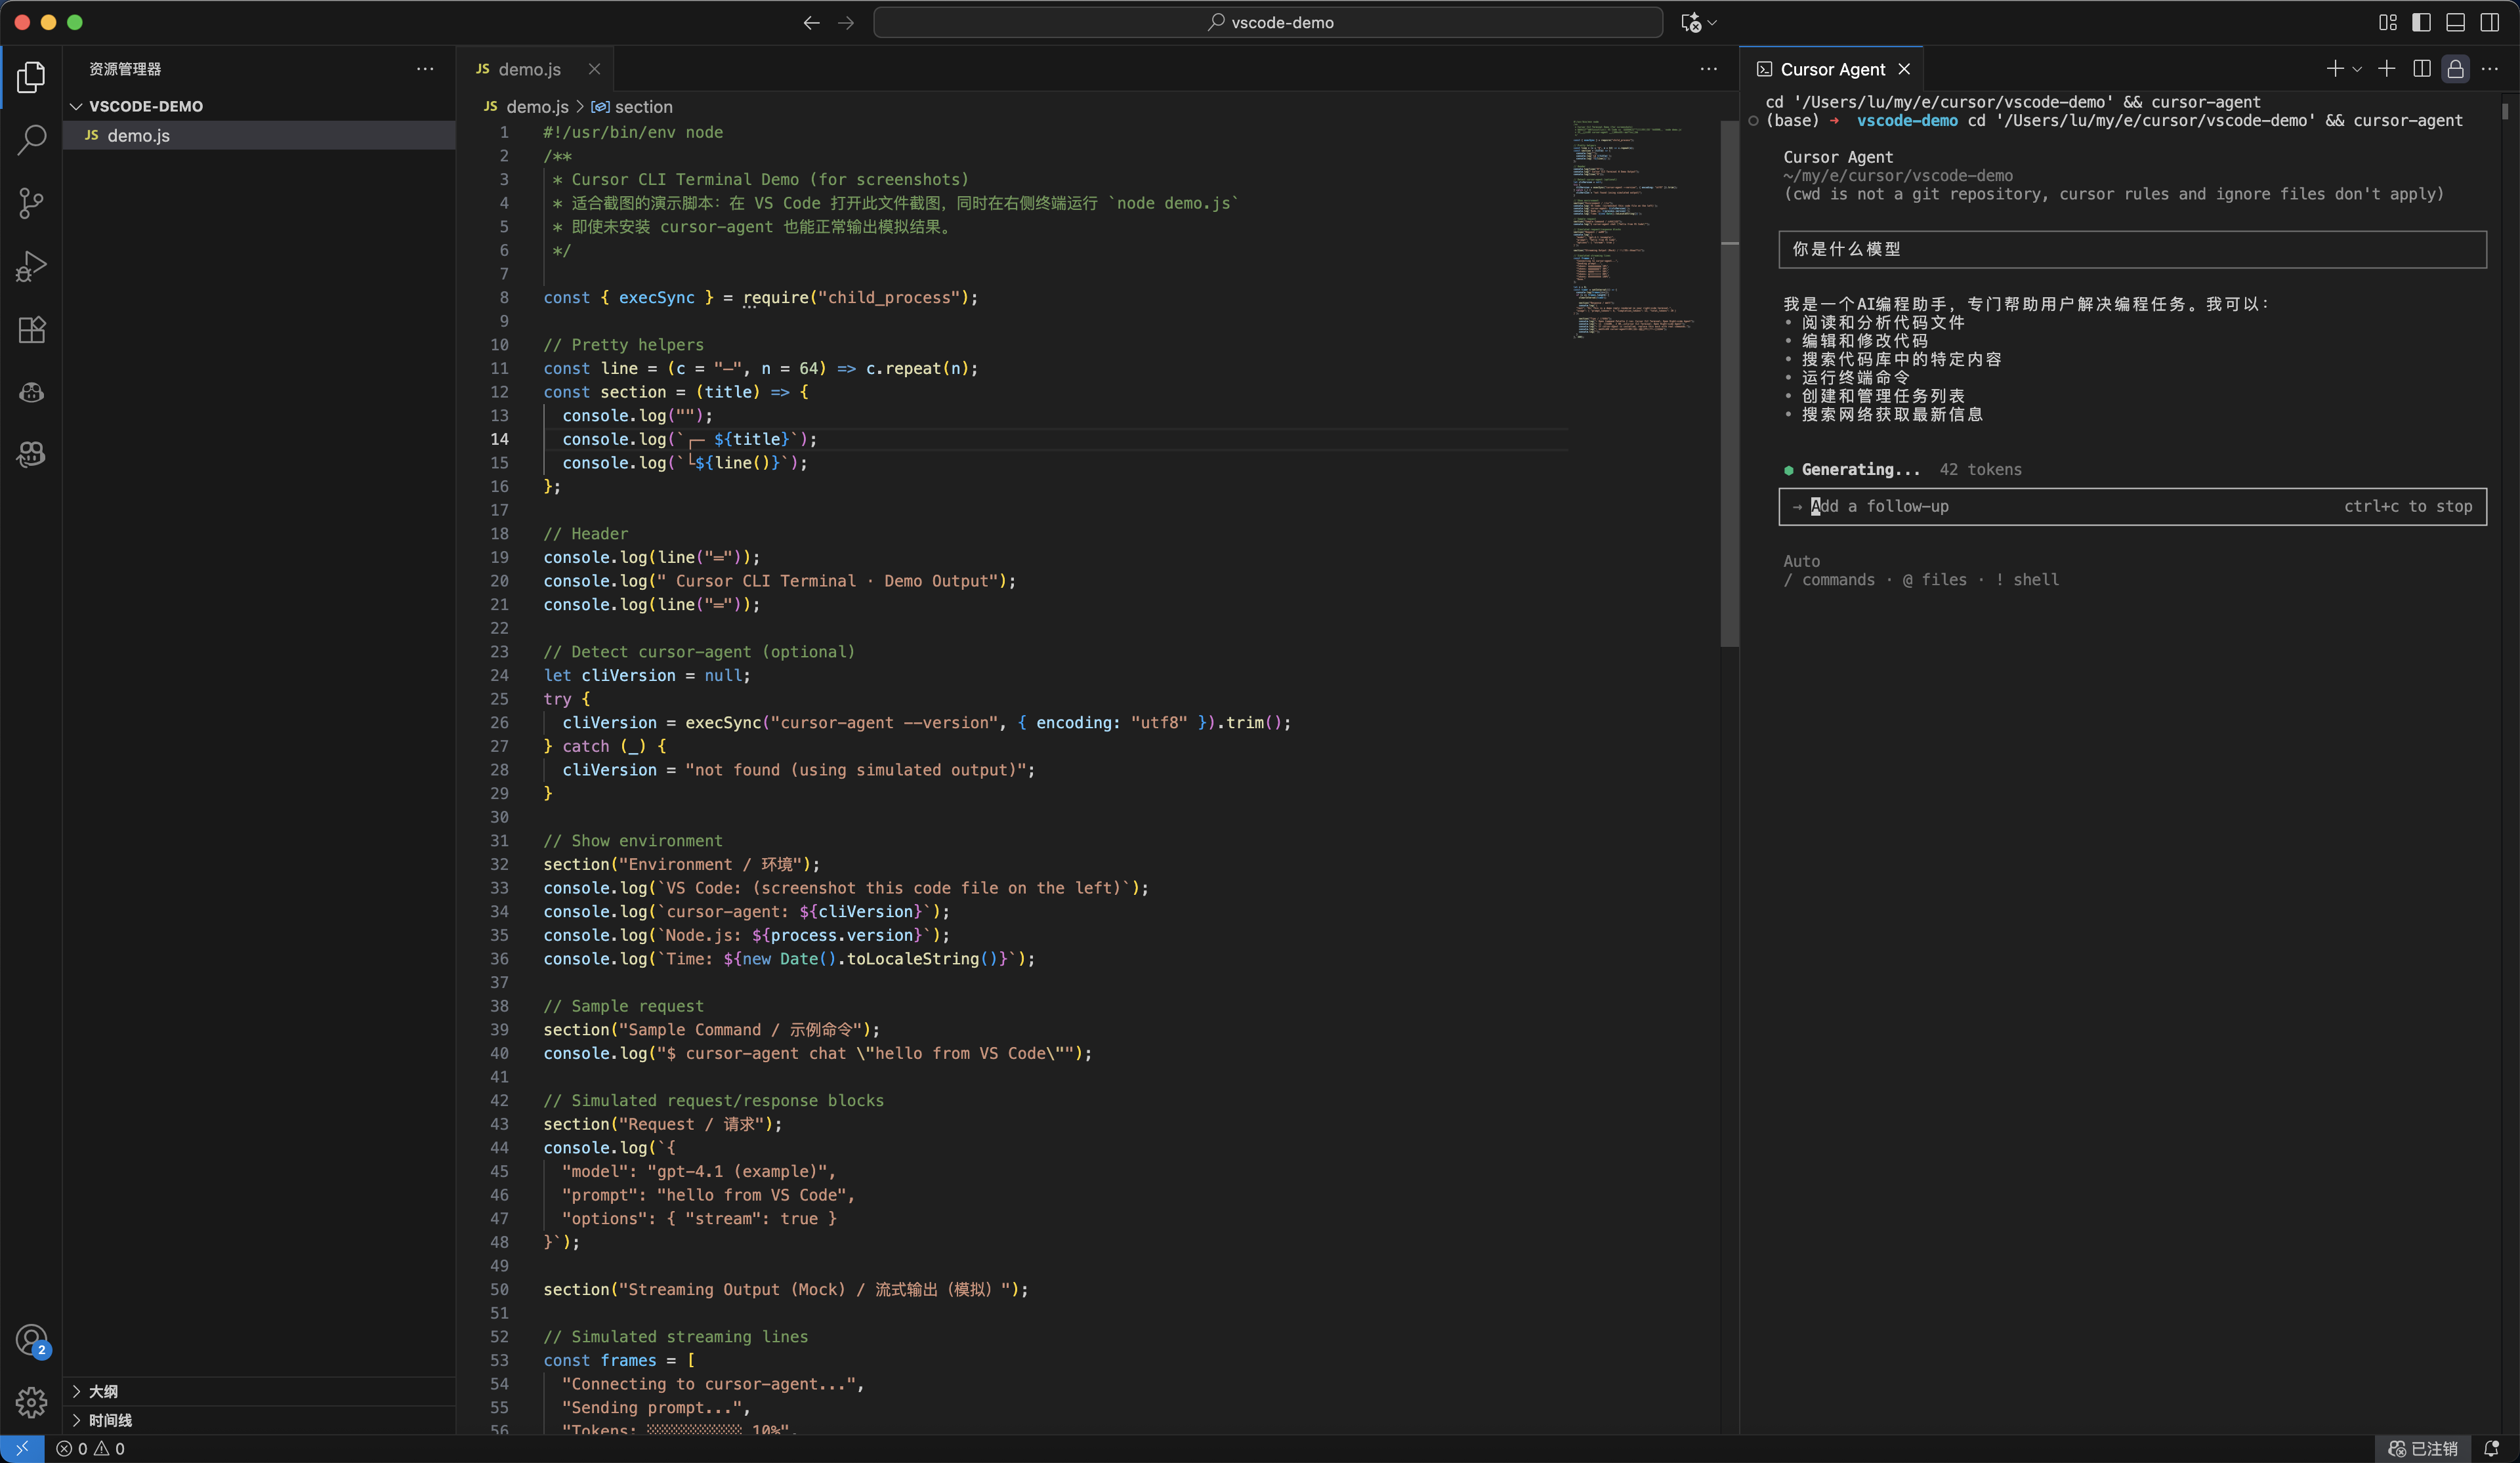Screen dimensions: 2520x1463
Task: Click the notifications bell in status bar
Action: 2491,1448
